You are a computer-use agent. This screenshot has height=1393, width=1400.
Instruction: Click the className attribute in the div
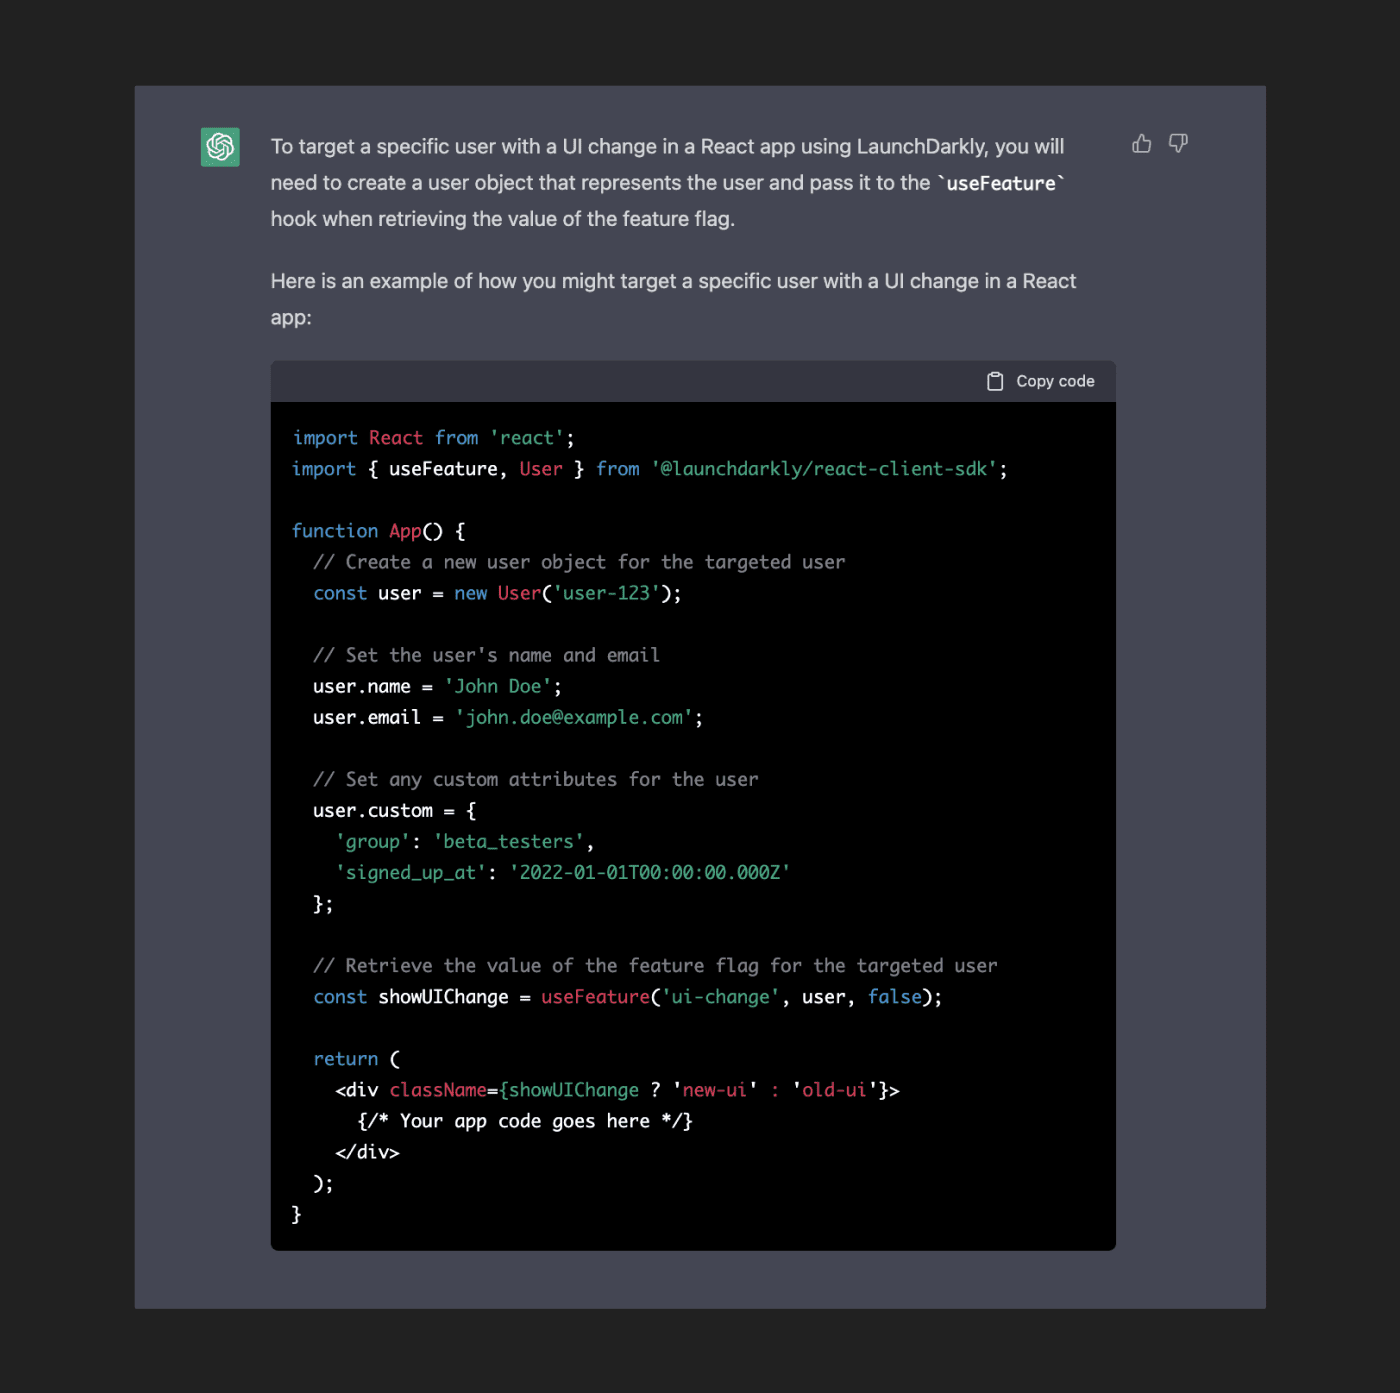click(438, 1090)
